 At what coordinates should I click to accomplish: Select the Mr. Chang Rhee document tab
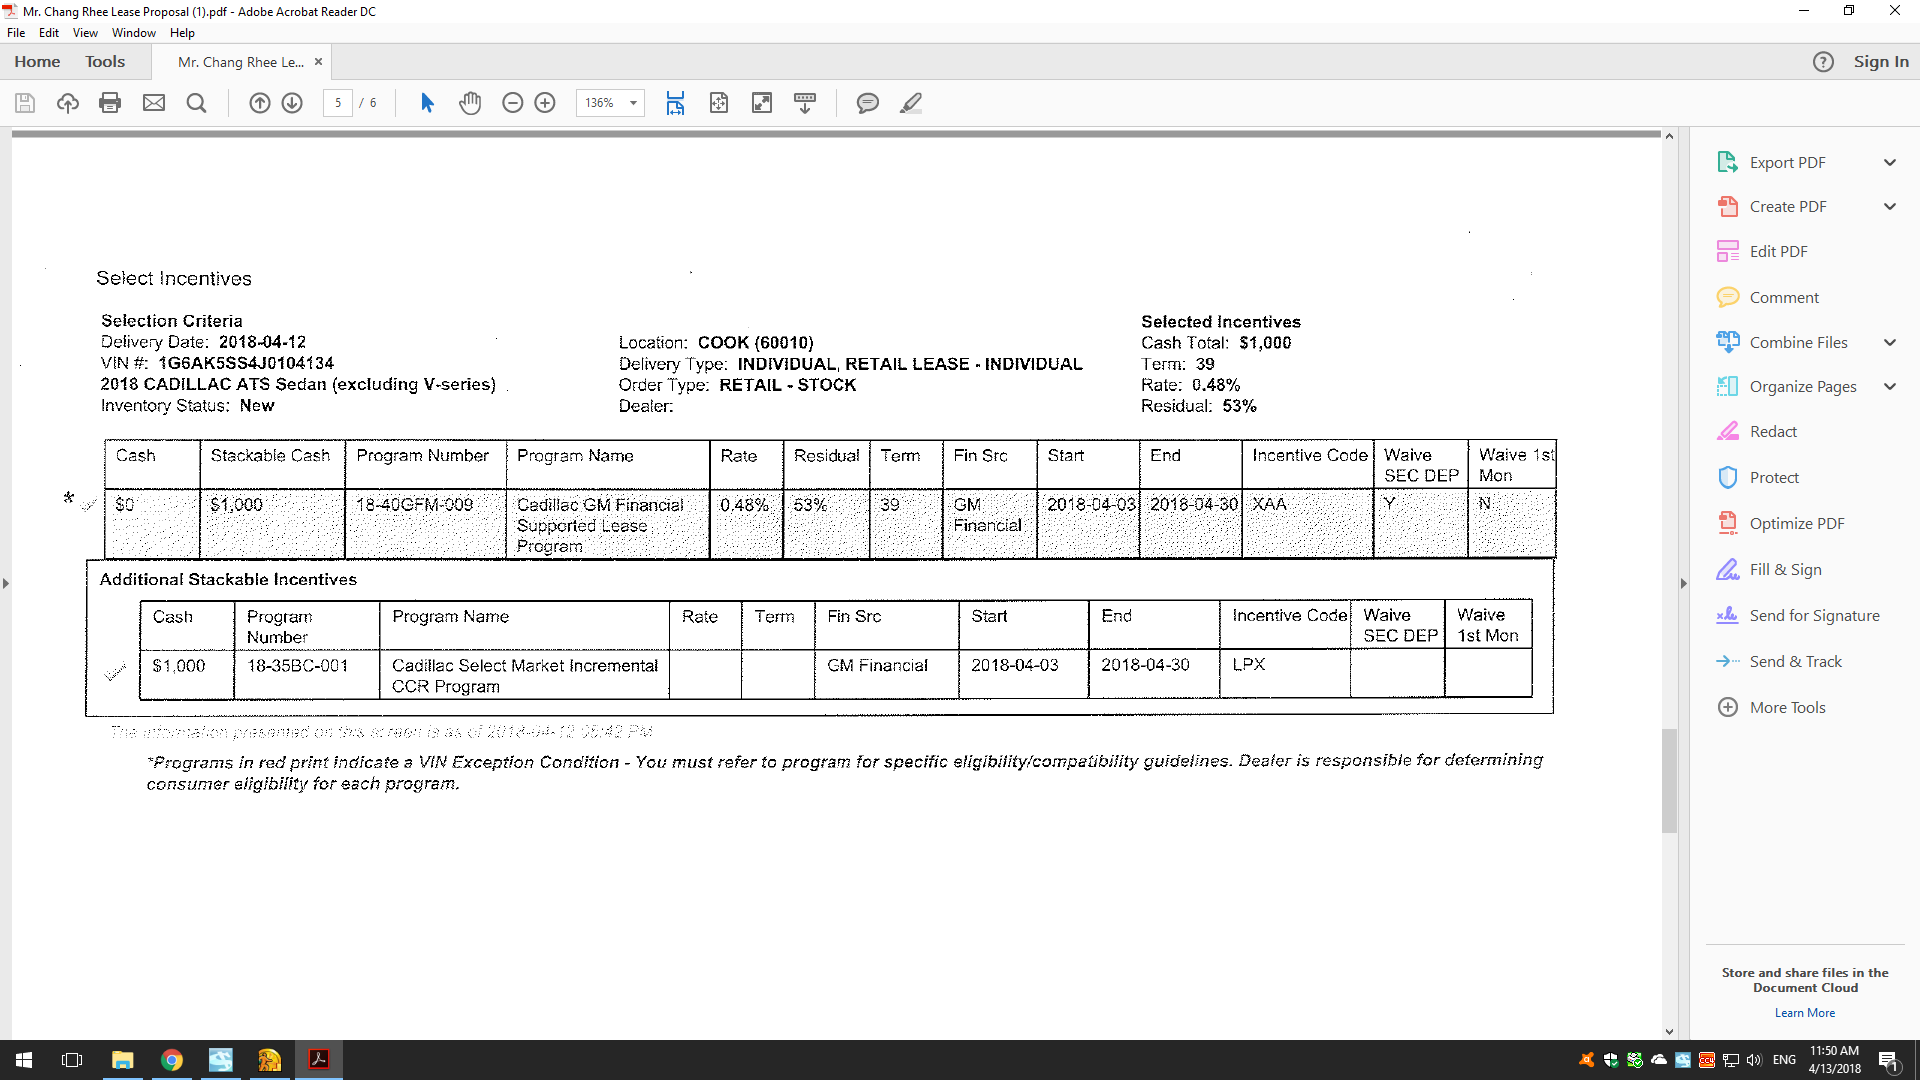click(241, 62)
